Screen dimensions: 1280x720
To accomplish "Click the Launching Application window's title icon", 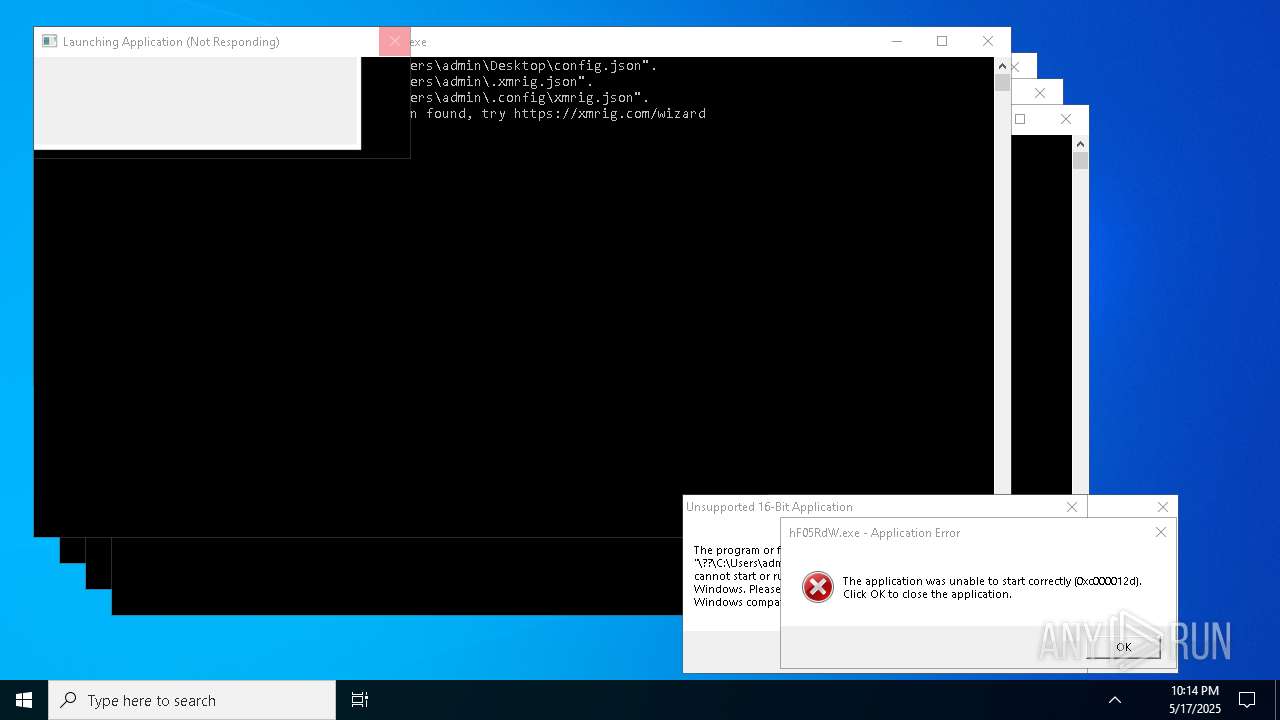I will tap(49, 41).
